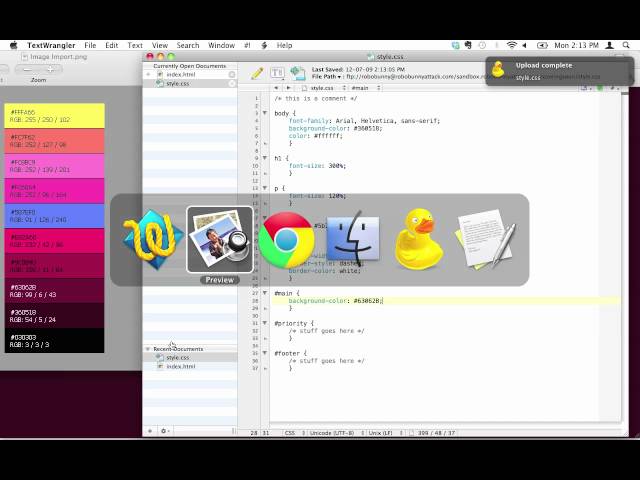Open the Text menu
Viewport: 640px width, 480px height.
tap(135, 45)
